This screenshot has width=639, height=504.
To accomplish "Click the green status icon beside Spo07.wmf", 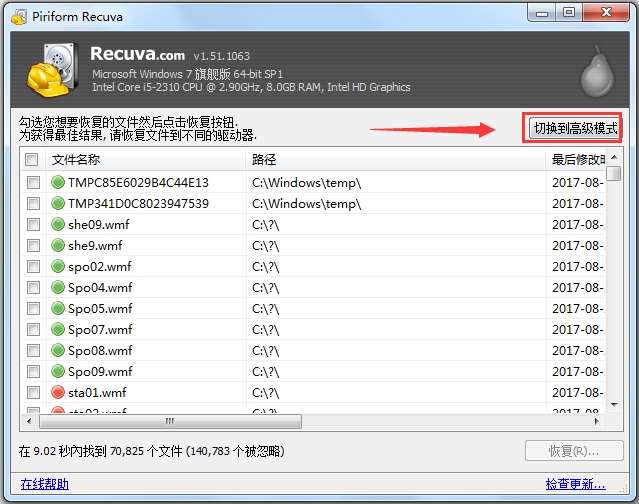I will point(58,329).
